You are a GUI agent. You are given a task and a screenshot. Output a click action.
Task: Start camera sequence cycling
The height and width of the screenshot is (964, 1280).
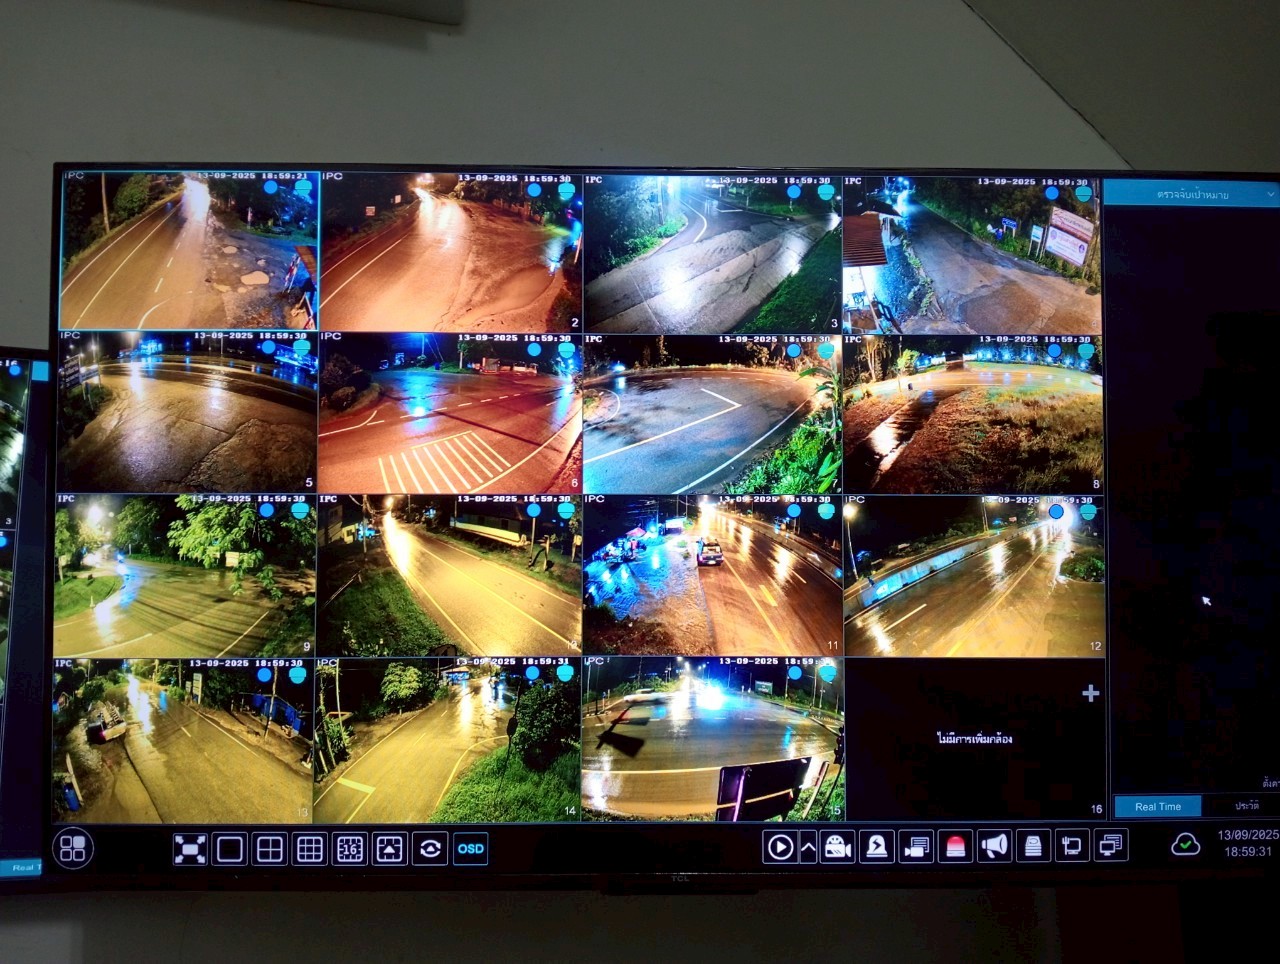[430, 849]
